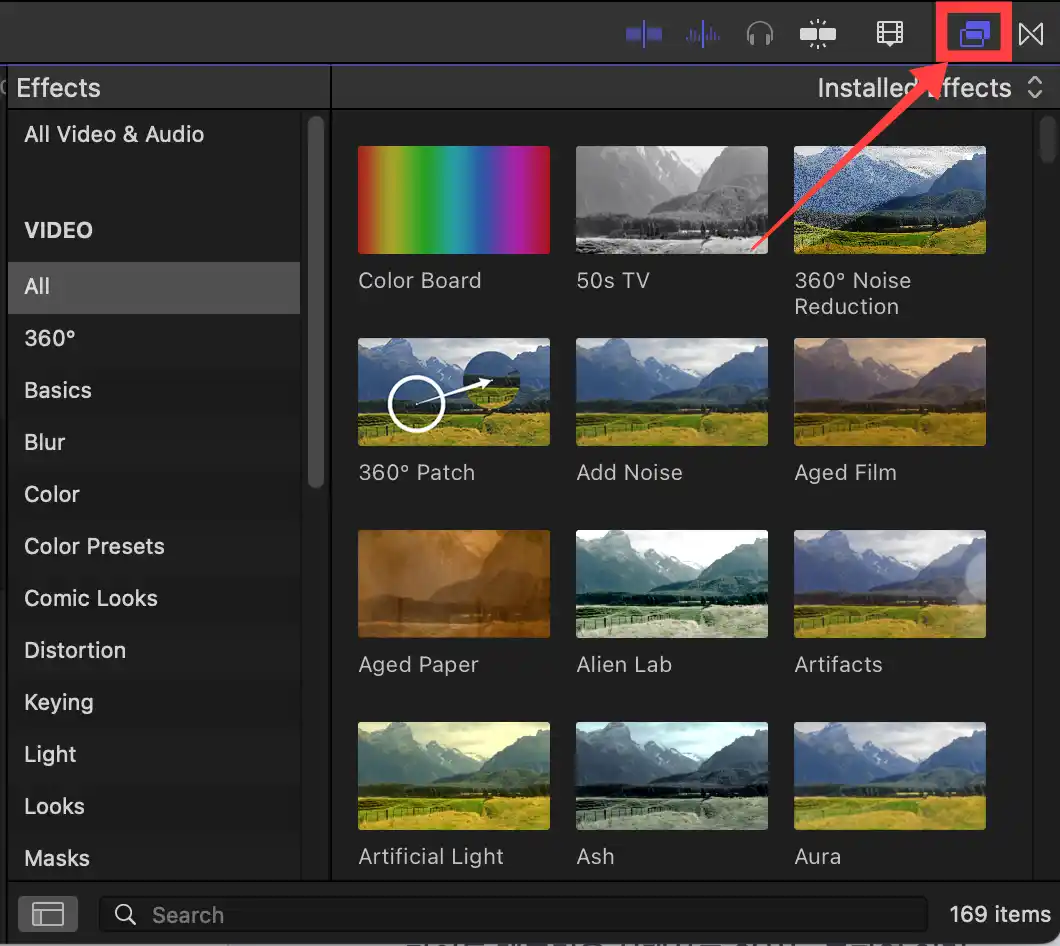This screenshot has width=1060, height=946.
Task: Select the Comic Looks category
Action: tap(154, 598)
